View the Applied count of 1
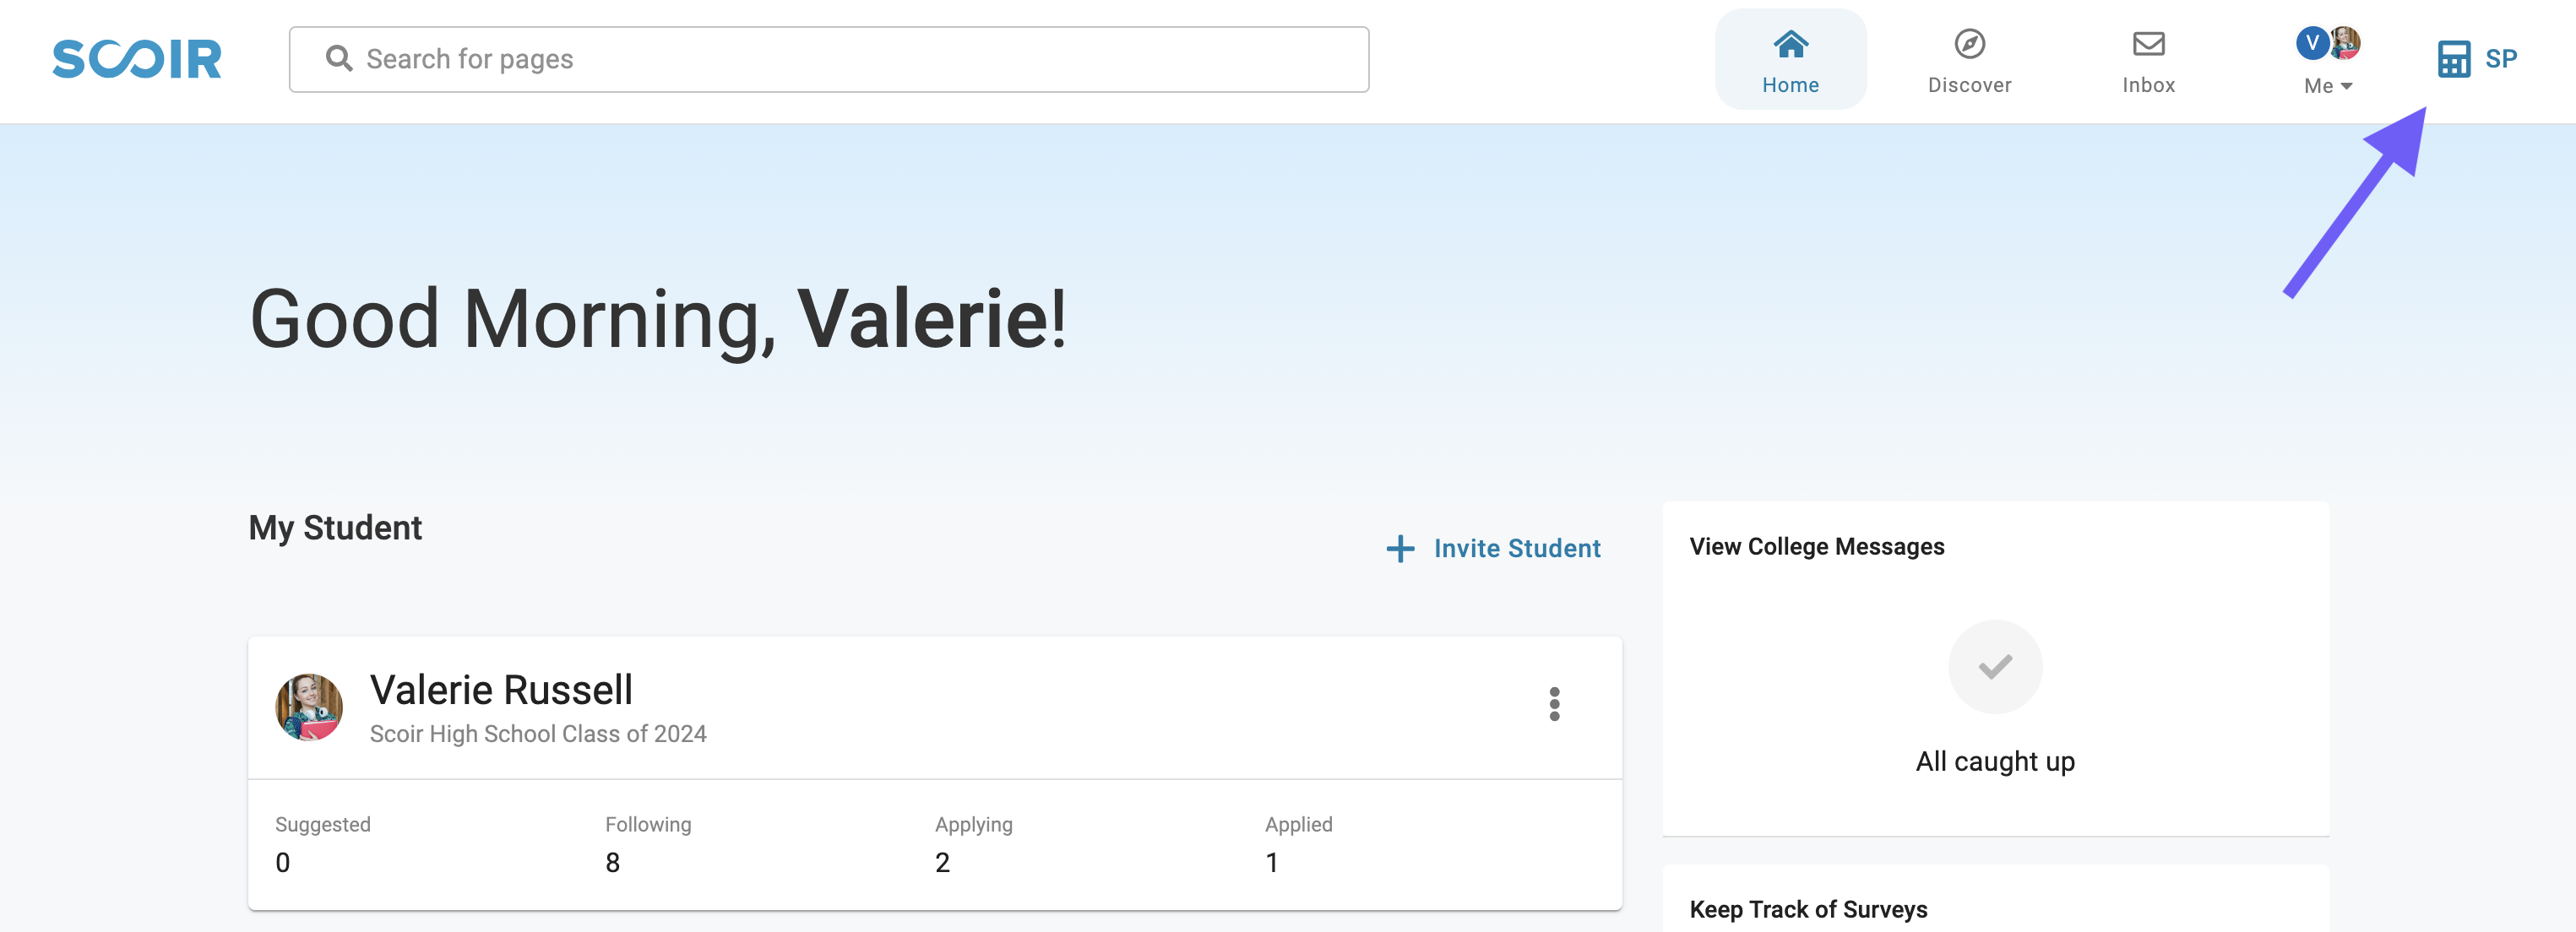This screenshot has width=2576, height=932. click(x=1271, y=862)
